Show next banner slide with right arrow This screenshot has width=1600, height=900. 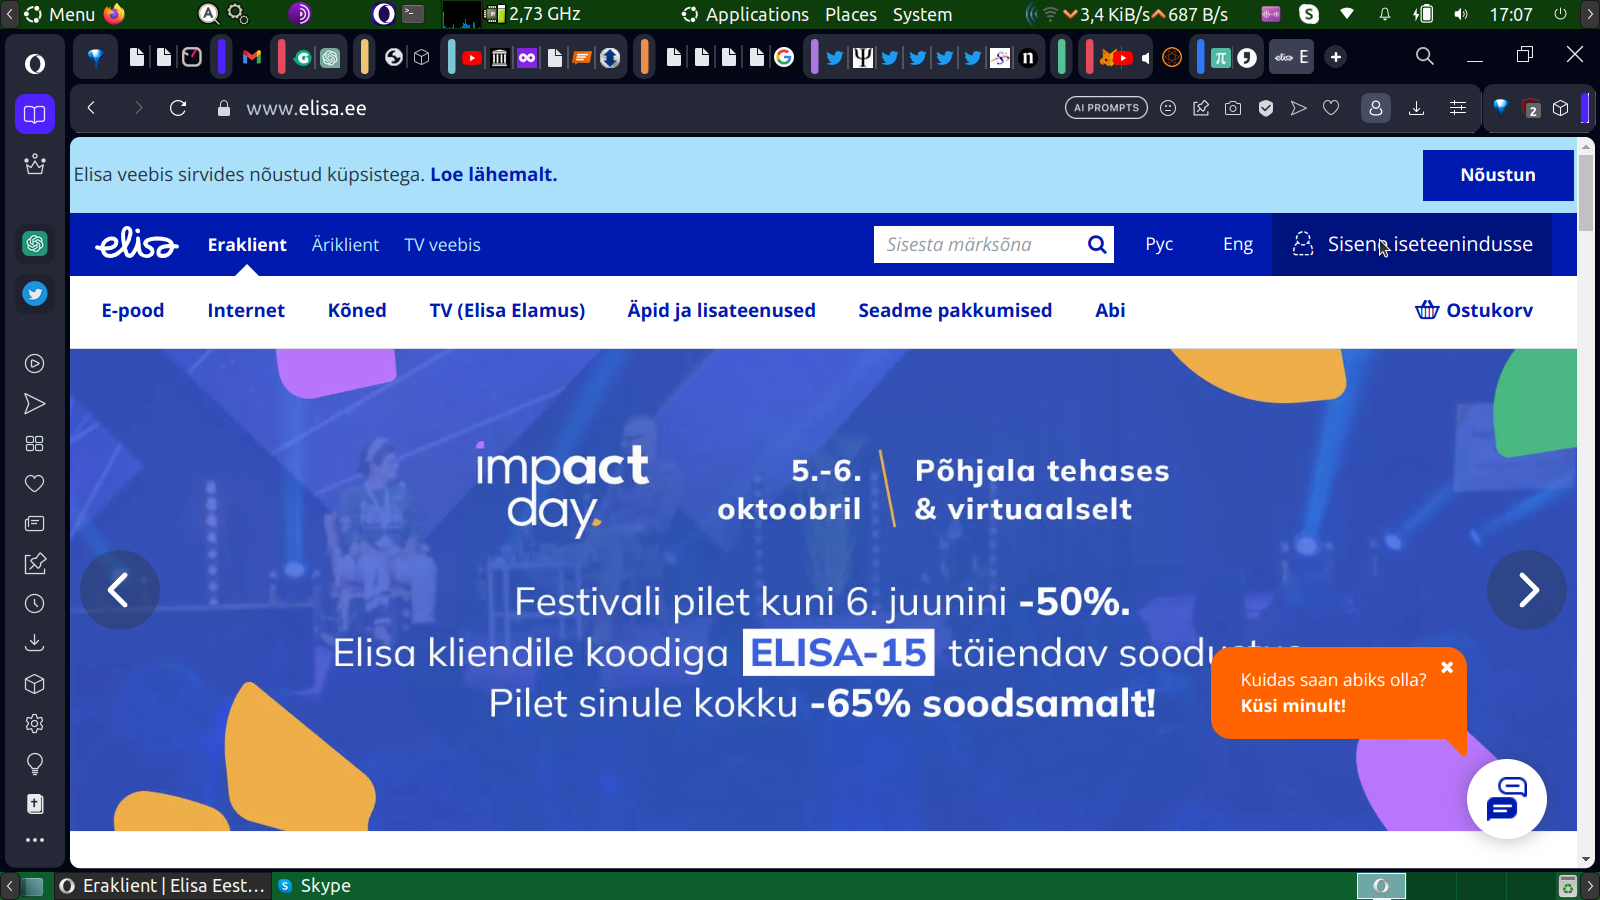pyautogui.click(x=1527, y=590)
